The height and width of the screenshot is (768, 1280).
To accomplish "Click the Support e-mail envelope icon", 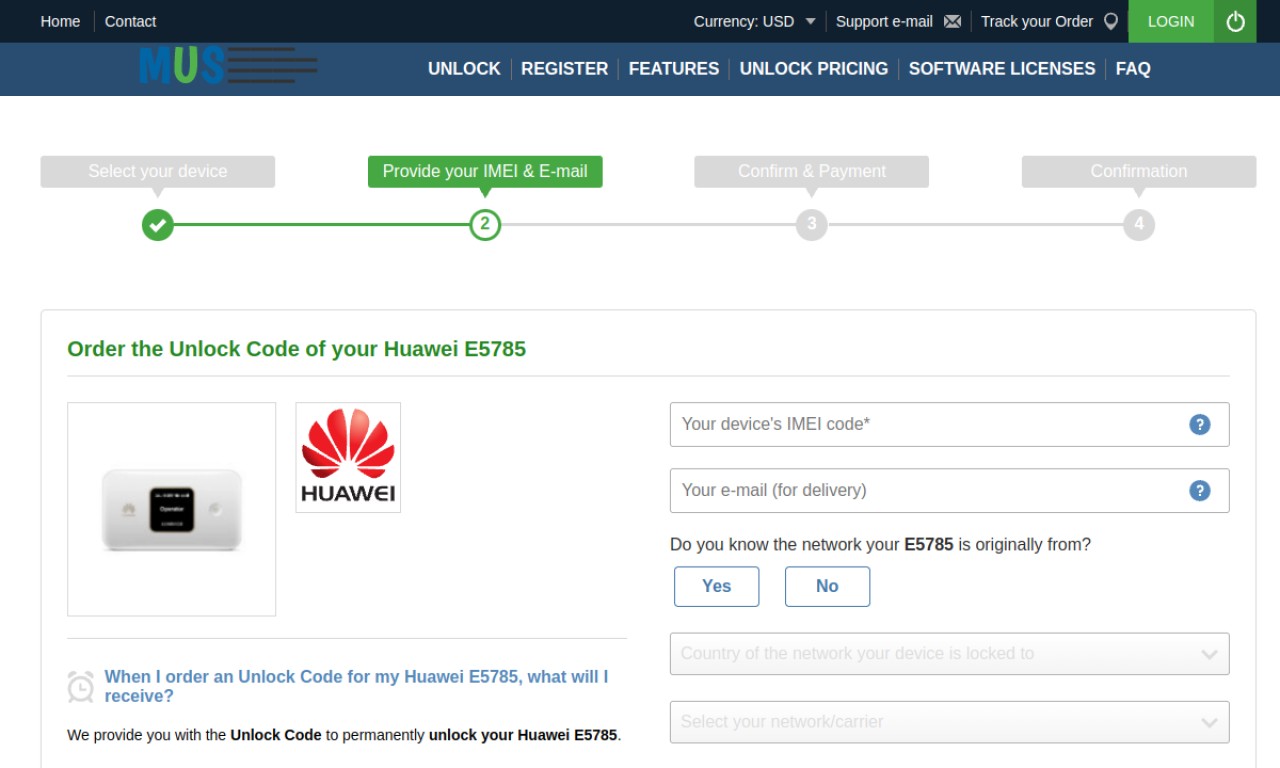I will click(952, 21).
